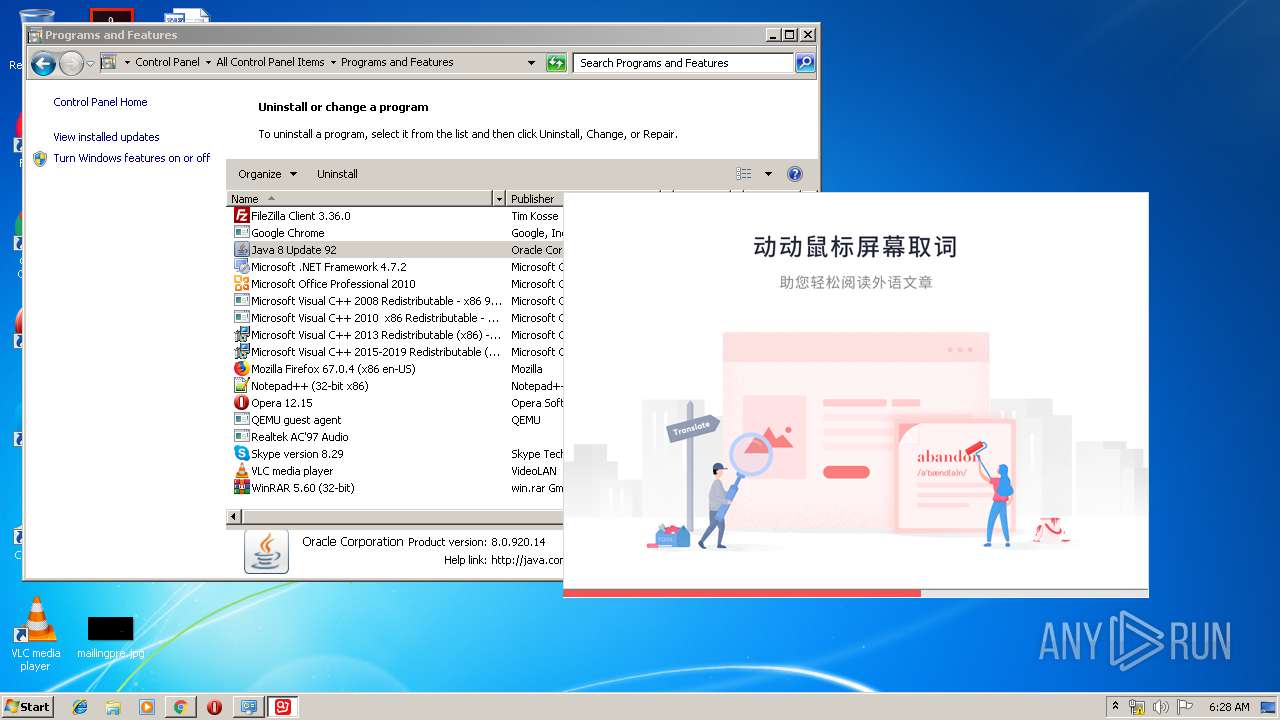The image size is (1280, 720).
Task: Select Mozilla Firefox 67.0.4 icon in list
Action: pyautogui.click(x=241, y=368)
